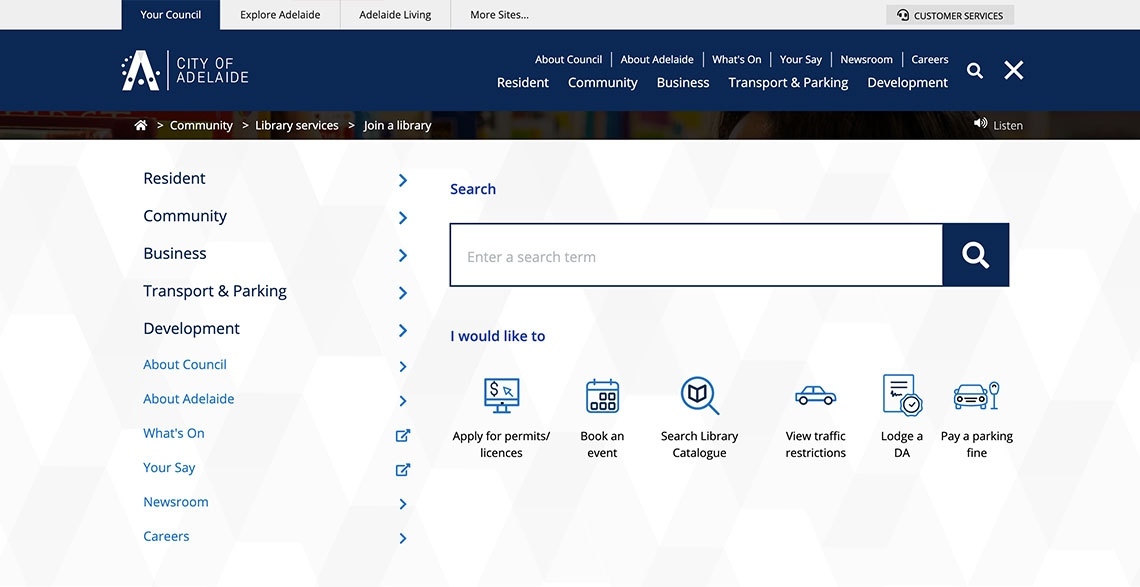The height and width of the screenshot is (587, 1140).
Task: Open Transport & Parking in top navigation
Action: (x=788, y=82)
